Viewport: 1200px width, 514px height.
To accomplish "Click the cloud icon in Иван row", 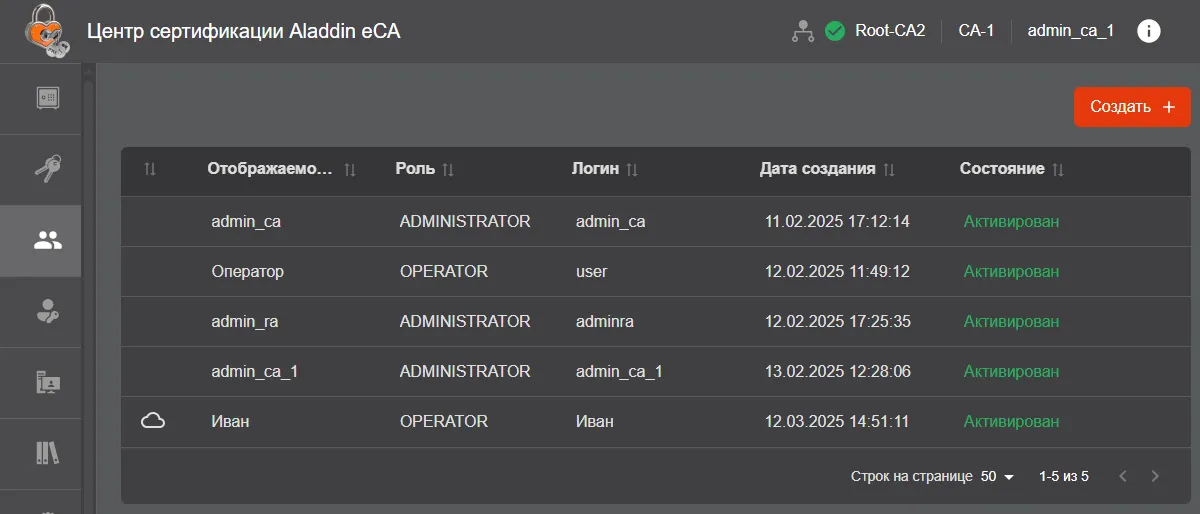I will [x=153, y=421].
